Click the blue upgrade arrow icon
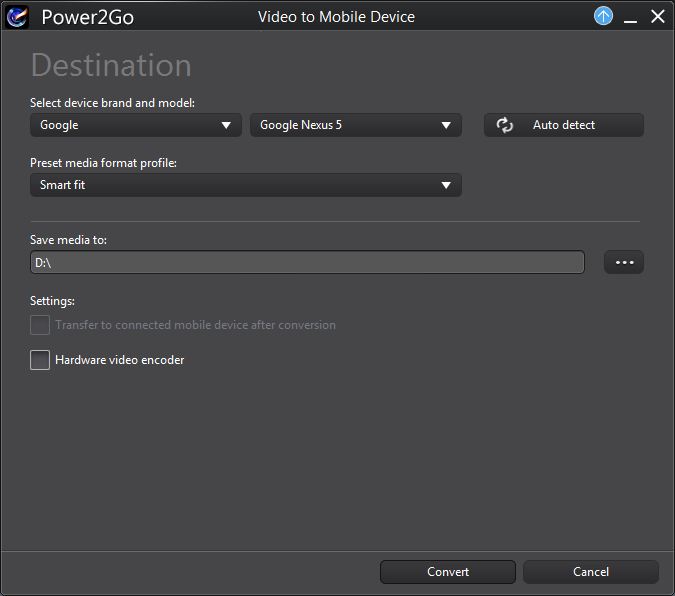The width and height of the screenshot is (675, 596). (603, 16)
